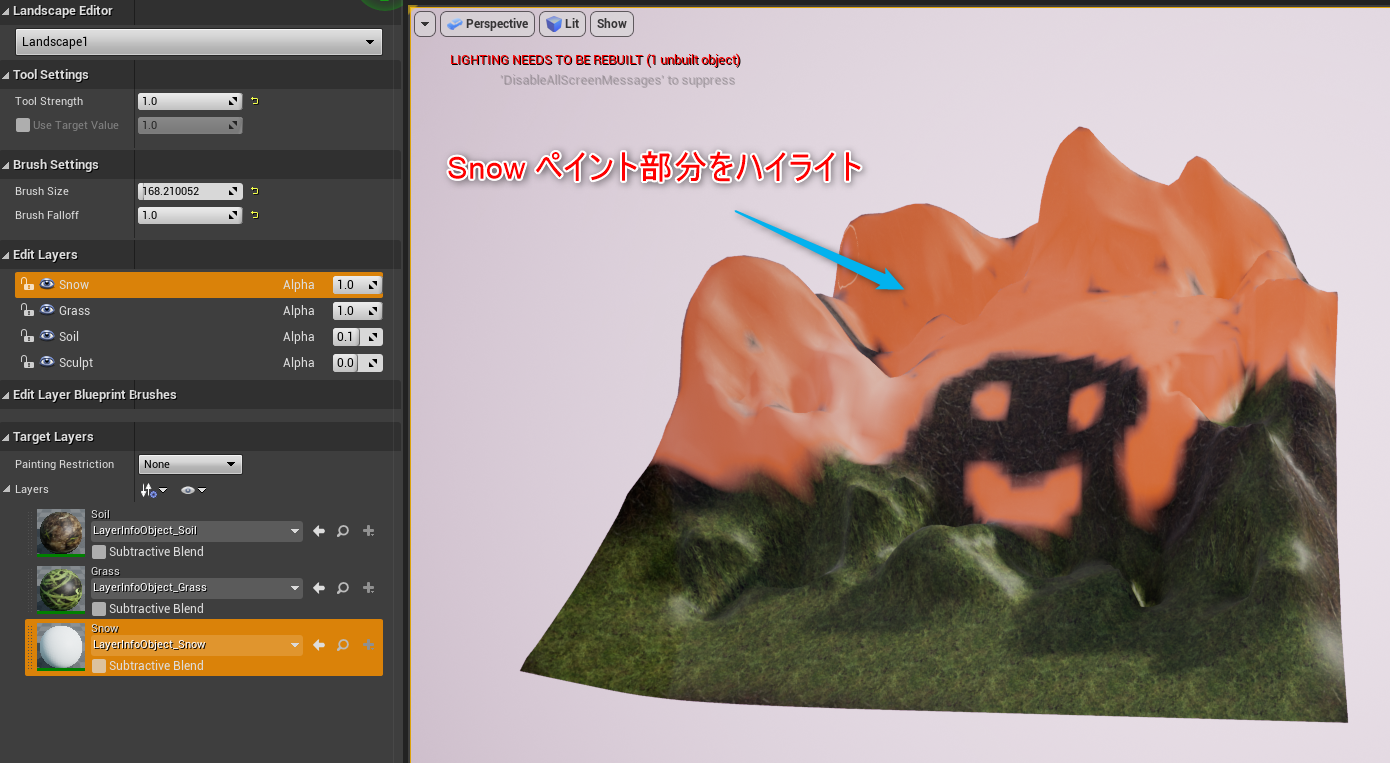The height and width of the screenshot is (763, 1390).
Task: Open target layers sort options
Action: tap(154, 490)
